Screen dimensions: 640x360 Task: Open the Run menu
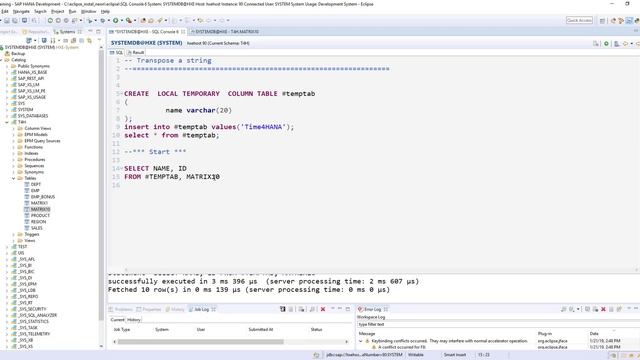pyautogui.click(x=72, y=11)
